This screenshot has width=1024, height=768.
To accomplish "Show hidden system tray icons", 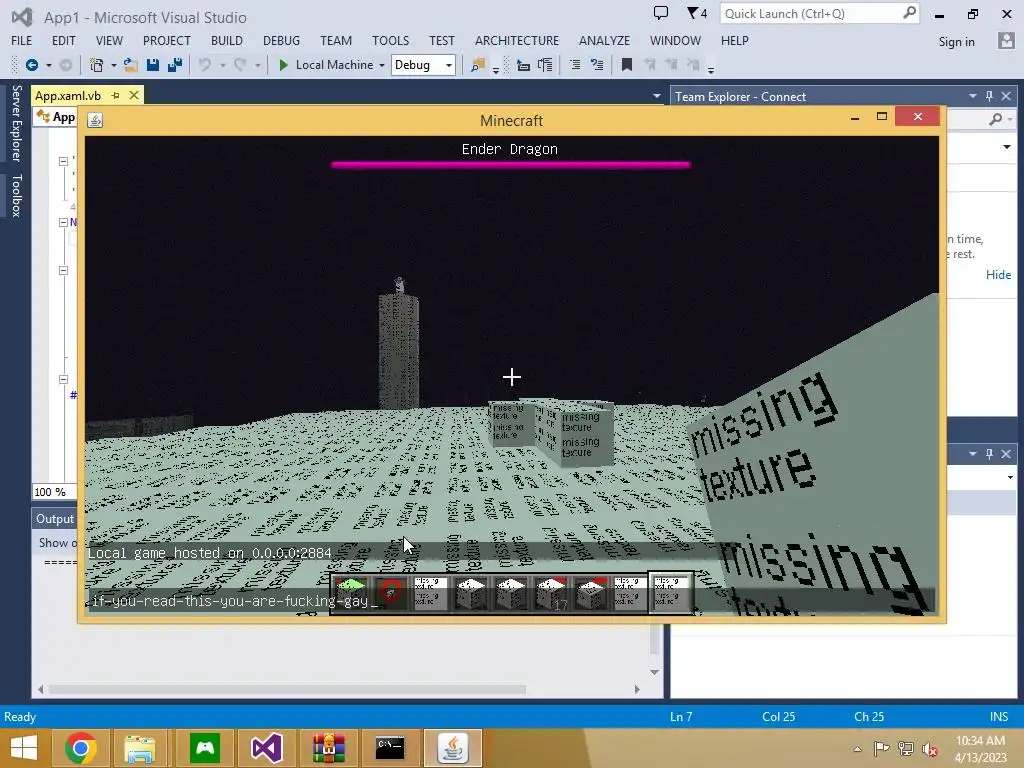I will 857,749.
